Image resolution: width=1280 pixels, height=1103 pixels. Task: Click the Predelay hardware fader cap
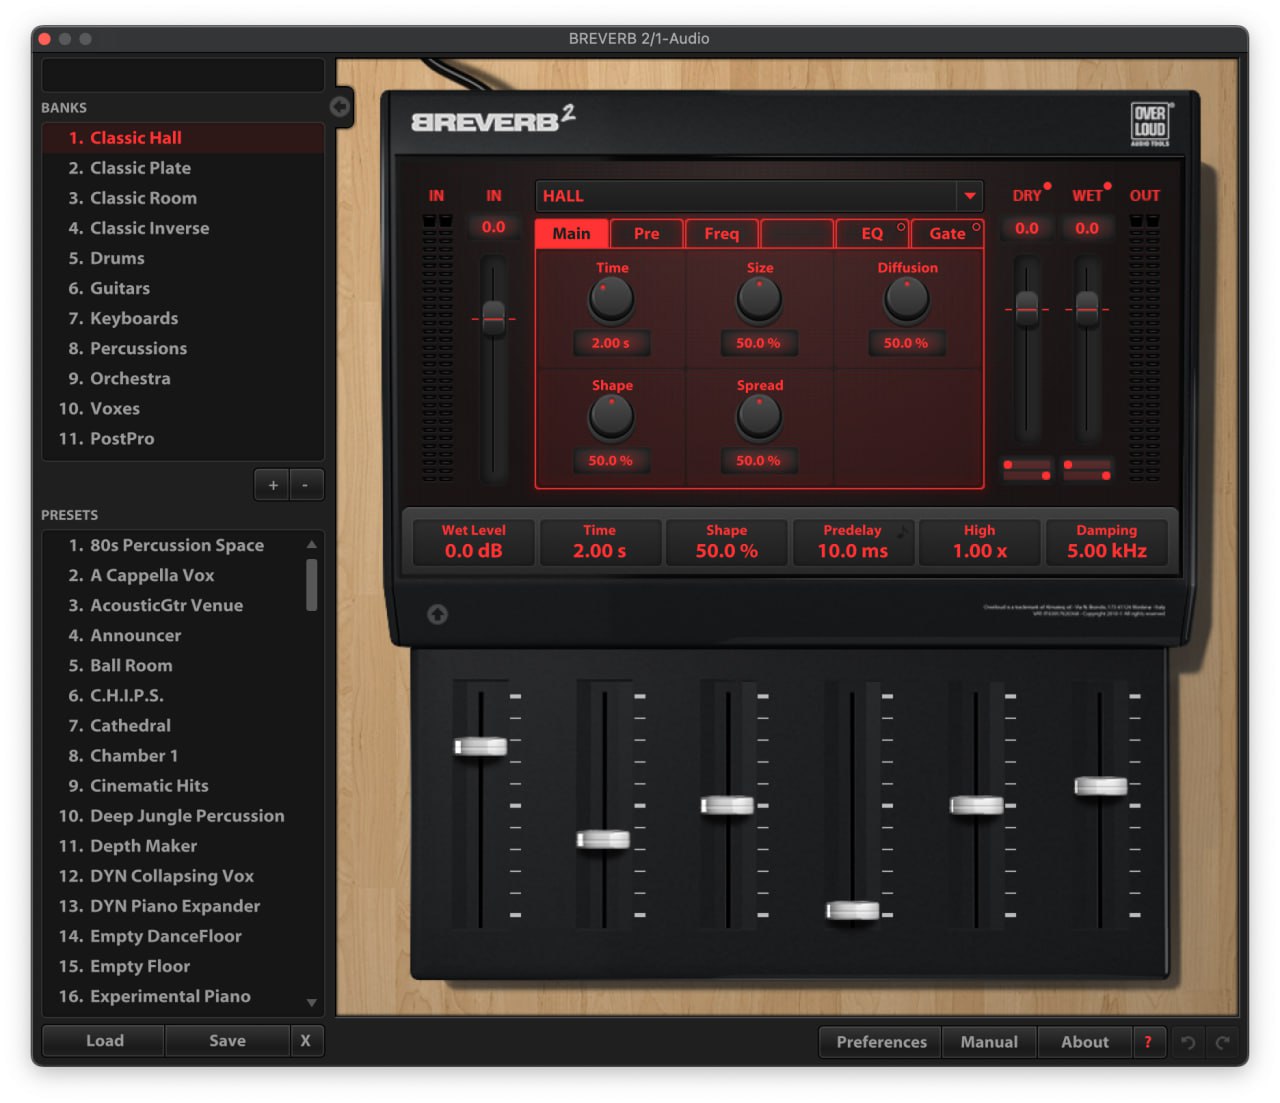pos(852,910)
